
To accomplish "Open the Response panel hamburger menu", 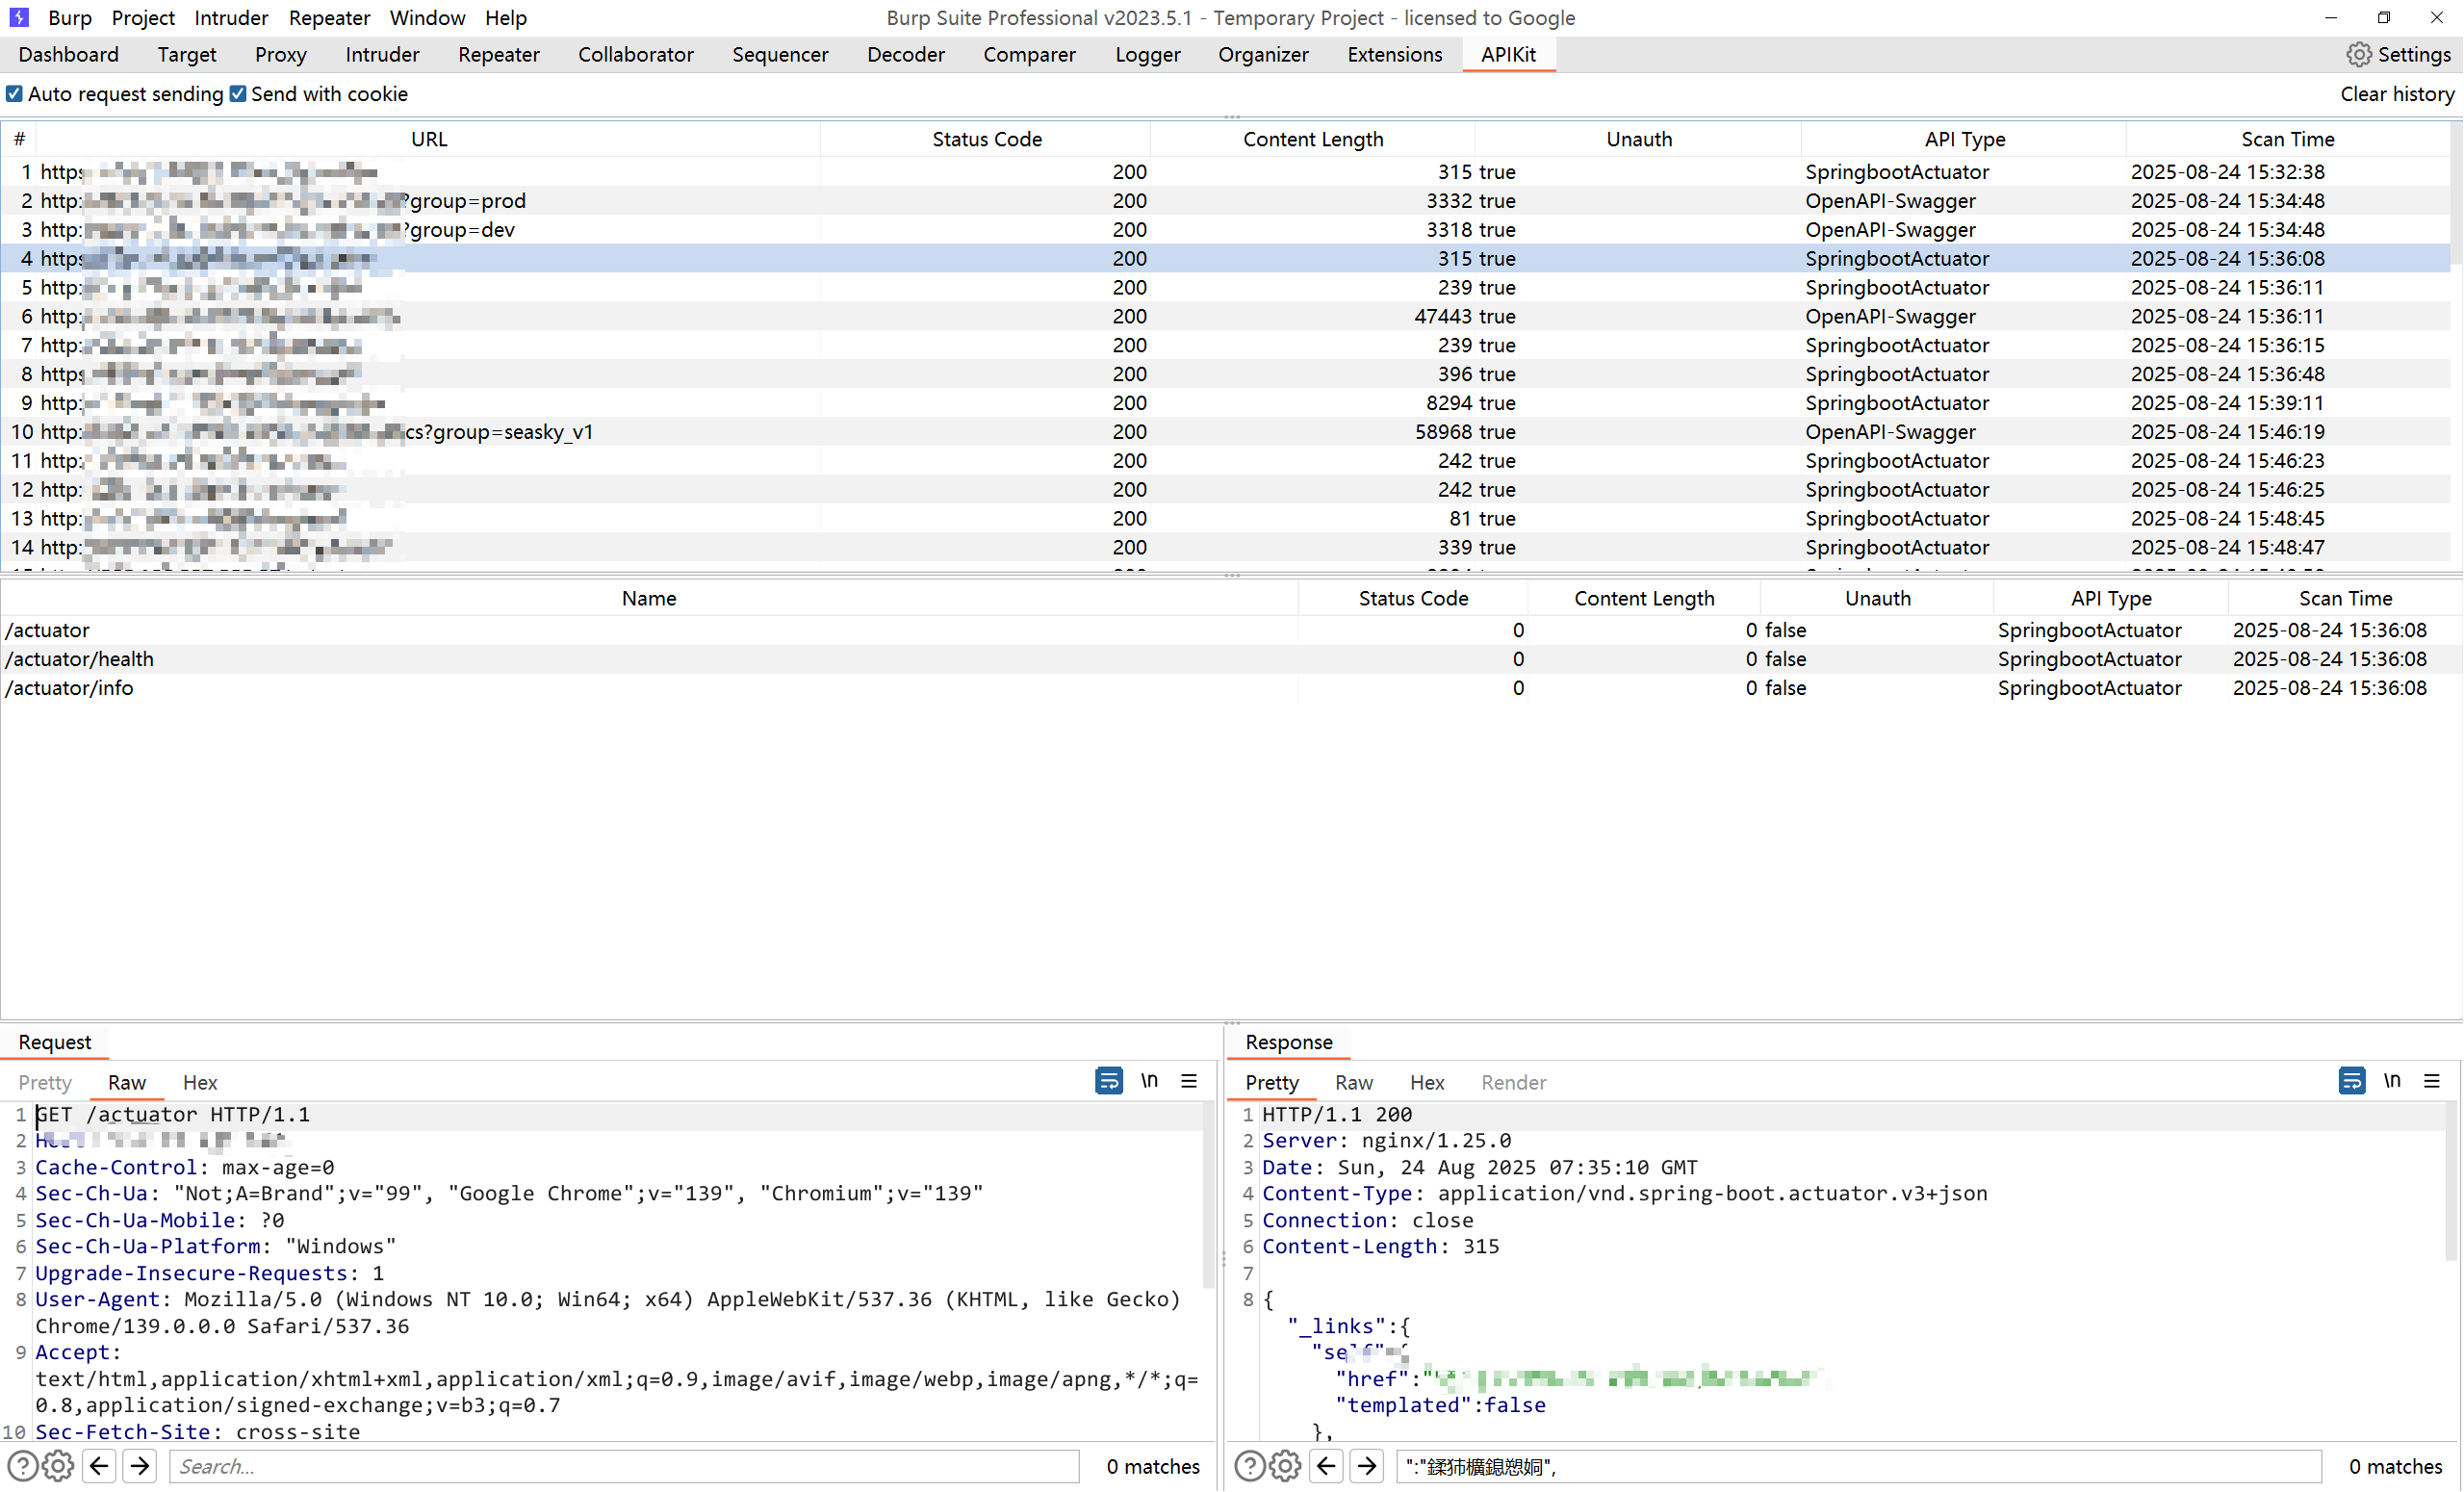I will click(x=2432, y=1081).
